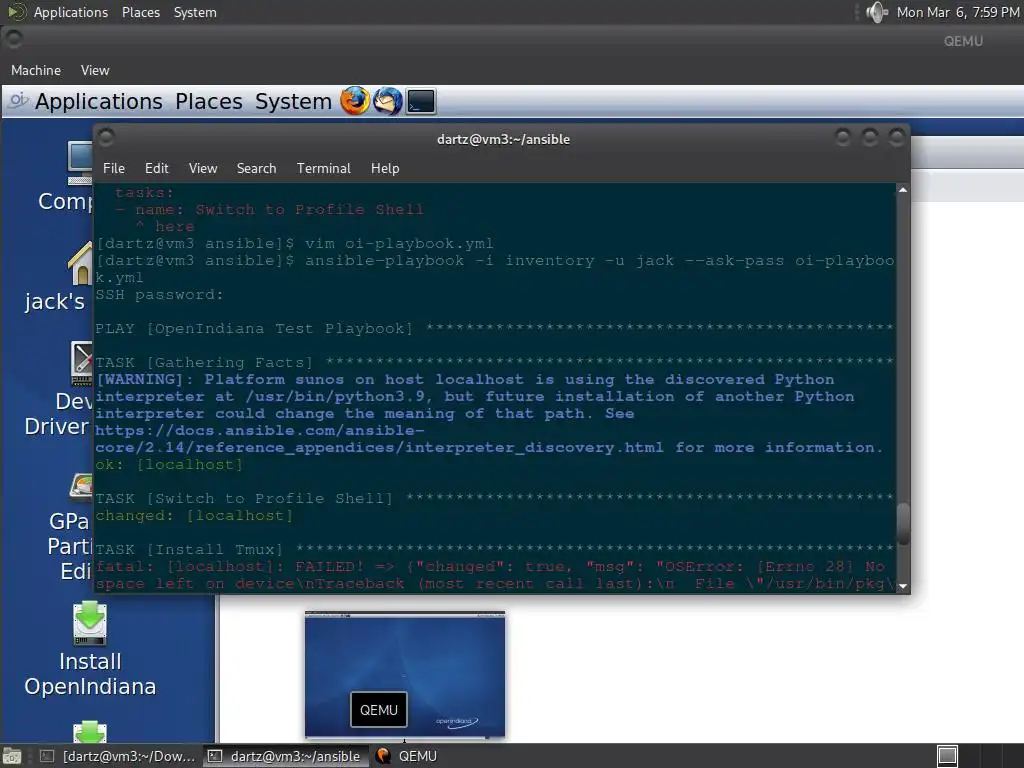This screenshot has width=1024, height=768.
Task: Open the Help menu in terminal
Action: tap(385, 168)
